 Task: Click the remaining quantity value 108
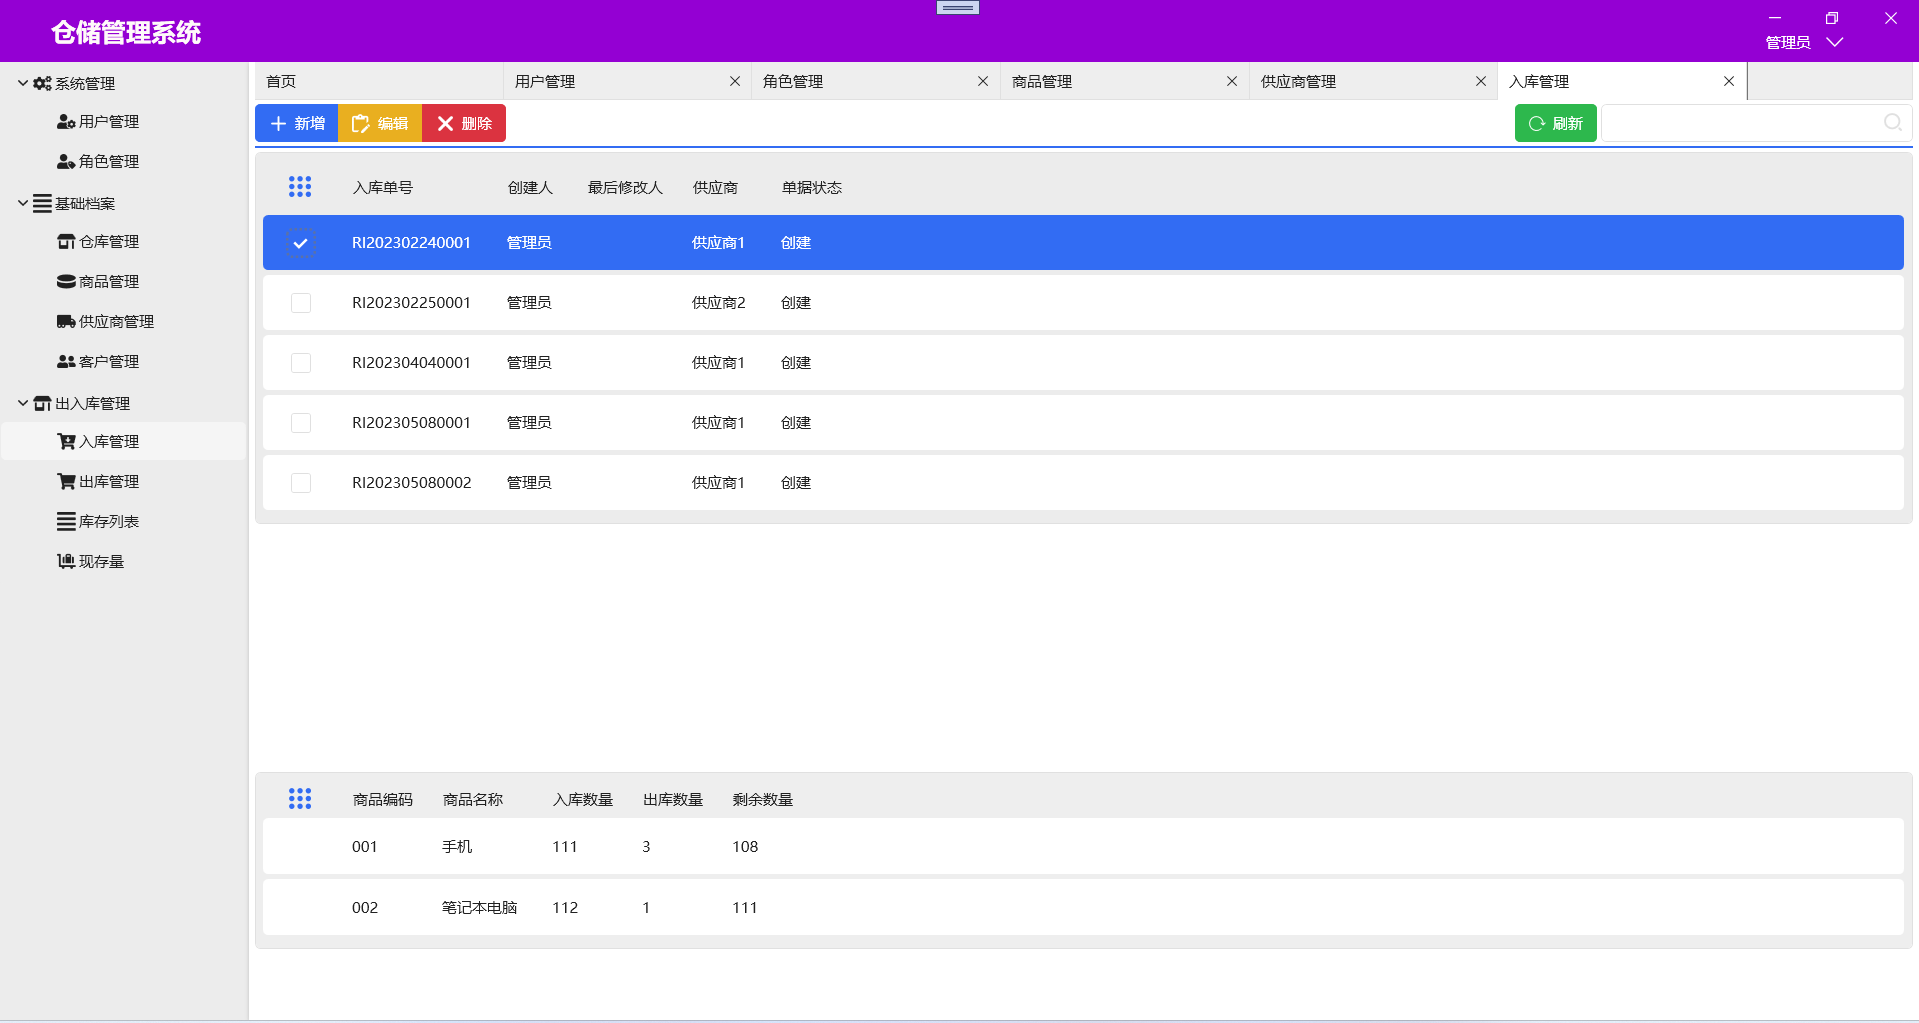745,847
